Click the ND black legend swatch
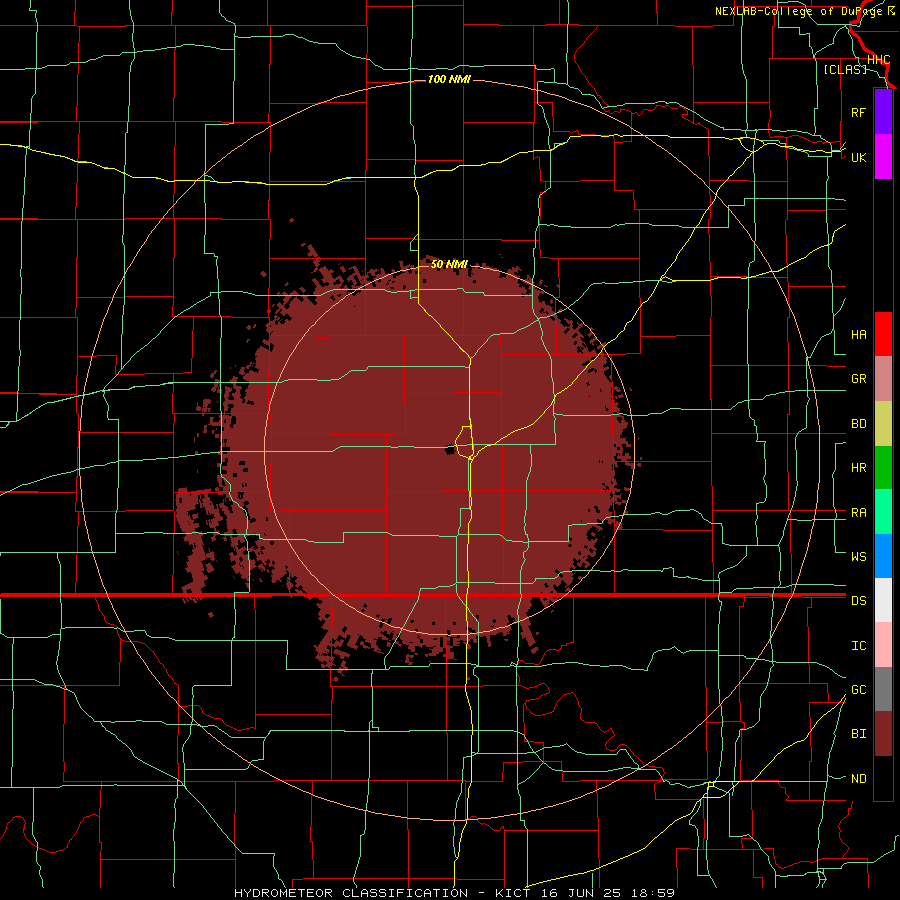This screenshot has width=900, height=900. click(x=883, y=778)
